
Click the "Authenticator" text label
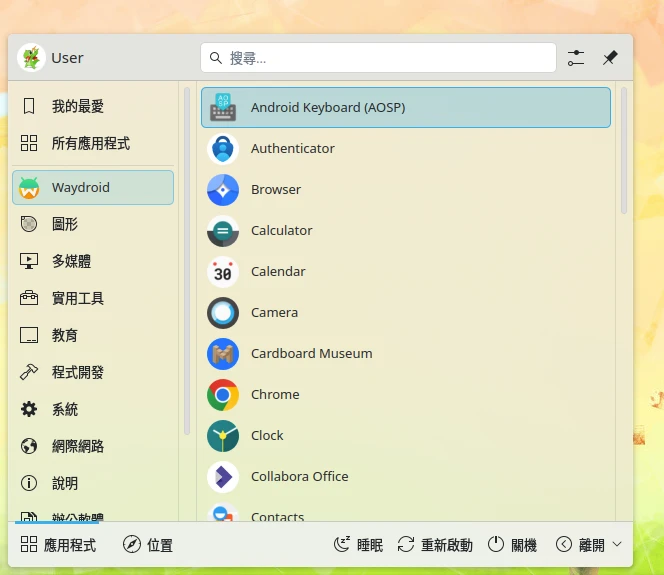(293, 149)
